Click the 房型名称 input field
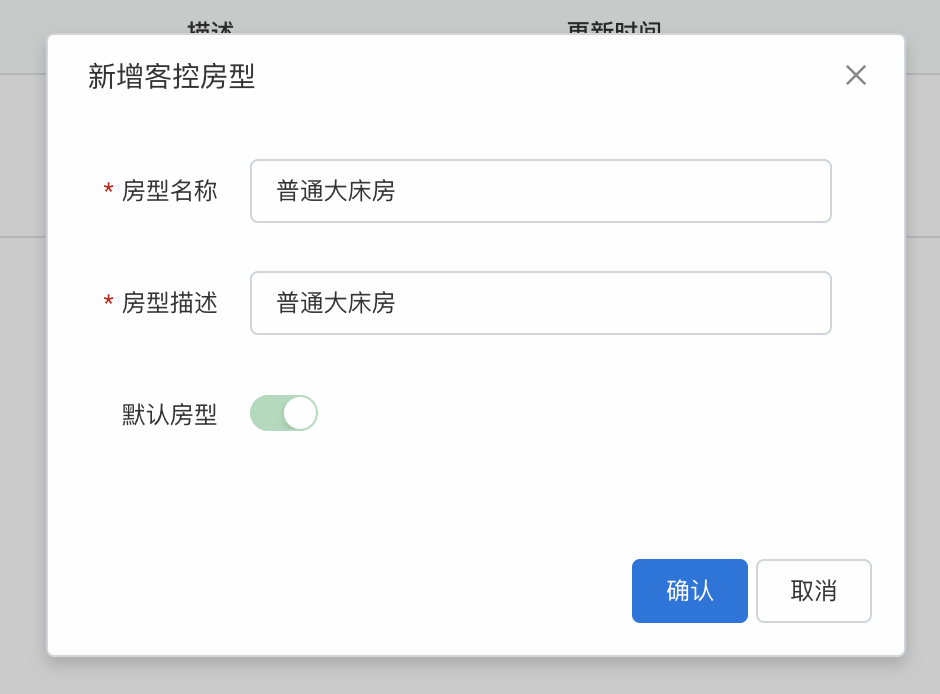The height and width of the screenshot is (694, 940). pyautogui.click(x=541, y=191)
